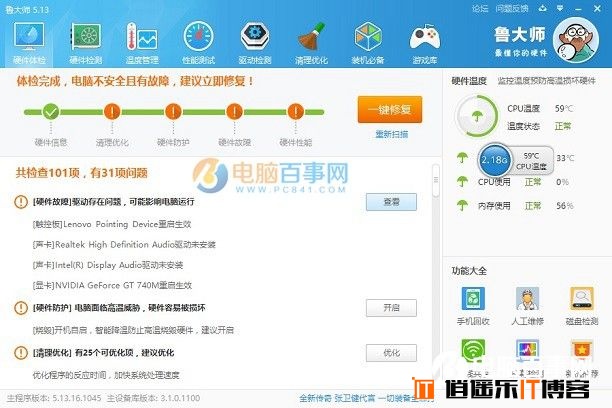Click 论坛 forum link in title bar
This screenshot has height=408, width=612.
(480, 8)
